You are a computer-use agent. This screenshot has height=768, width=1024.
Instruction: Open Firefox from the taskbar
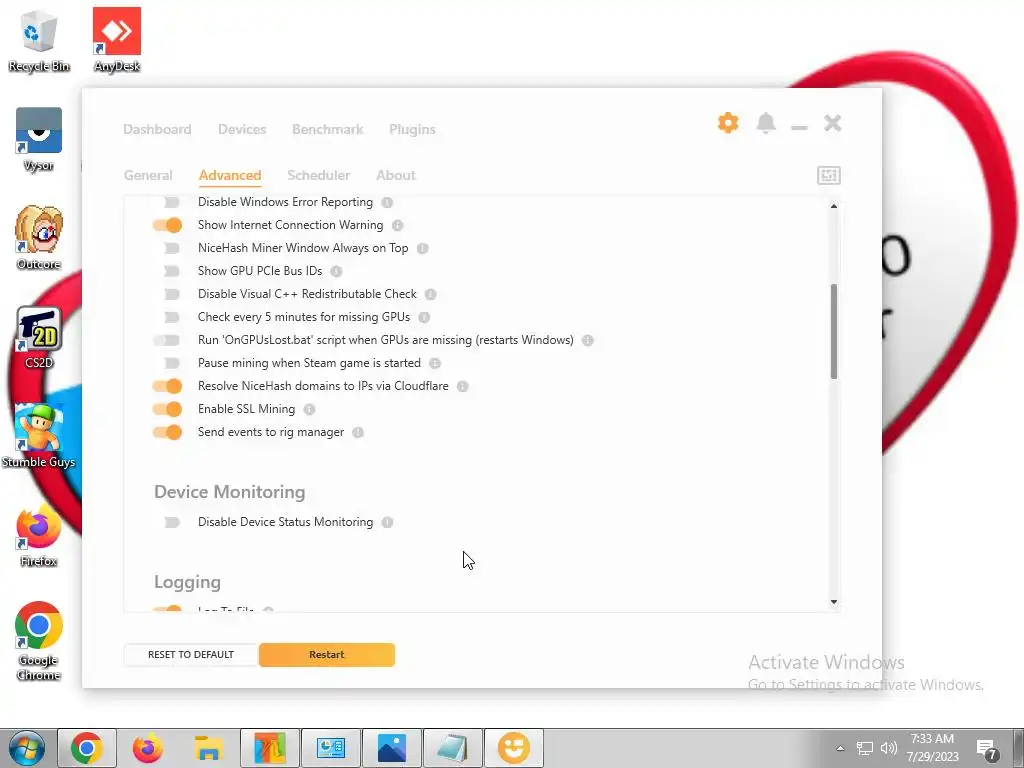coord(148,748)
